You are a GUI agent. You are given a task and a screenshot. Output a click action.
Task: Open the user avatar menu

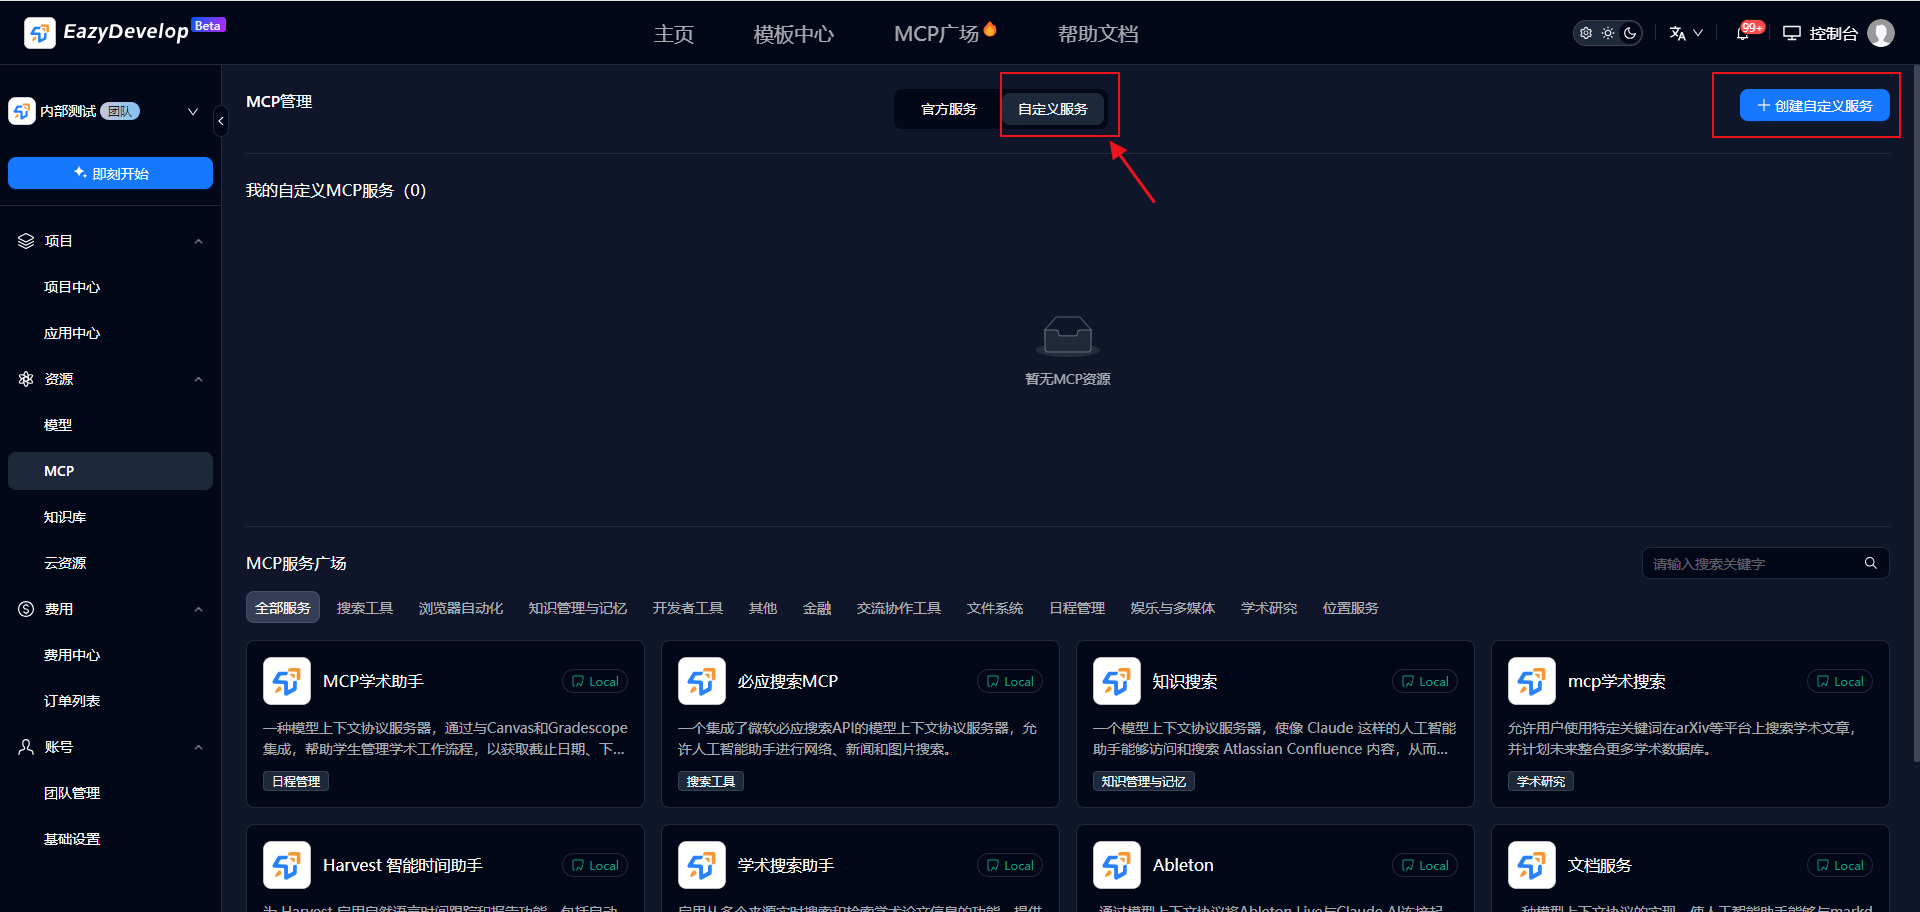1881,33
